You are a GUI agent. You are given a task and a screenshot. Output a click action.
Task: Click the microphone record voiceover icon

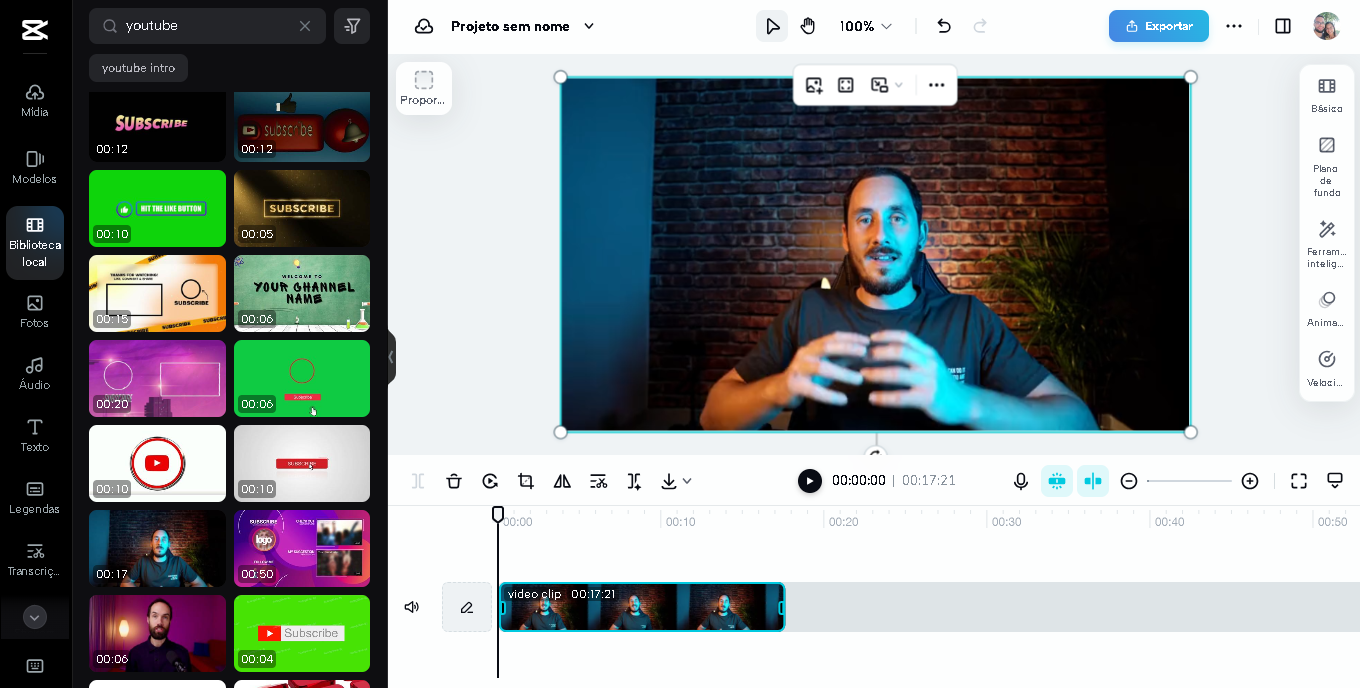pyautogui.click(x=1021, y=481)
